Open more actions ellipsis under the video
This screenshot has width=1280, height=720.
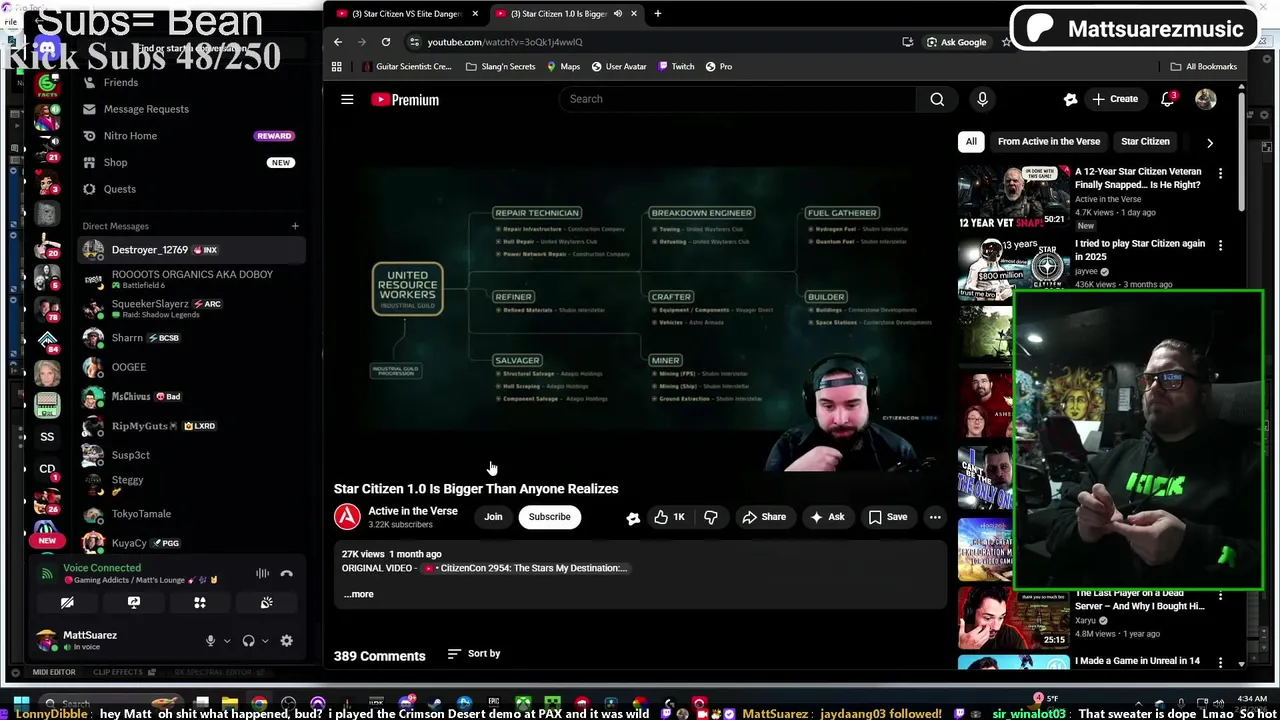[935, 517]
